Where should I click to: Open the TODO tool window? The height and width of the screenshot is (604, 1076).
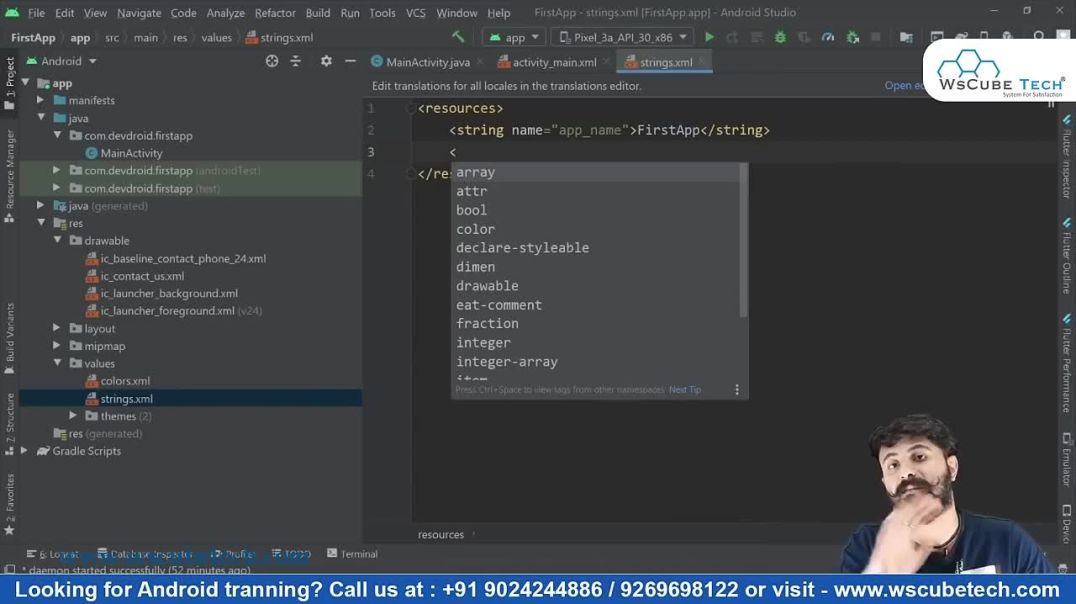[290, 553]
